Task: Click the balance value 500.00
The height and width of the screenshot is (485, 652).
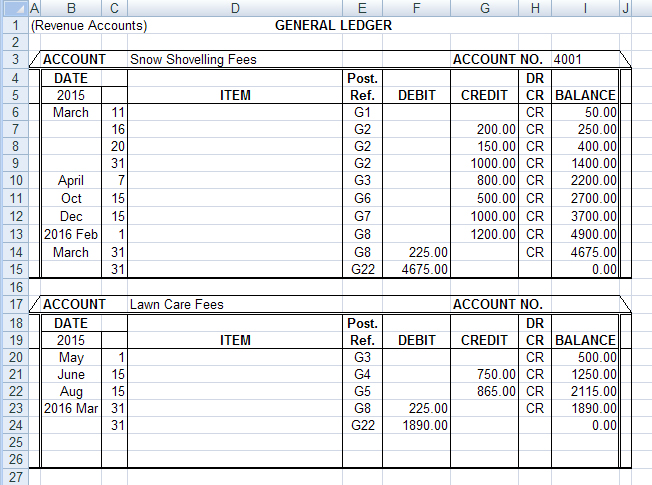Action: (x=597, y=357)
